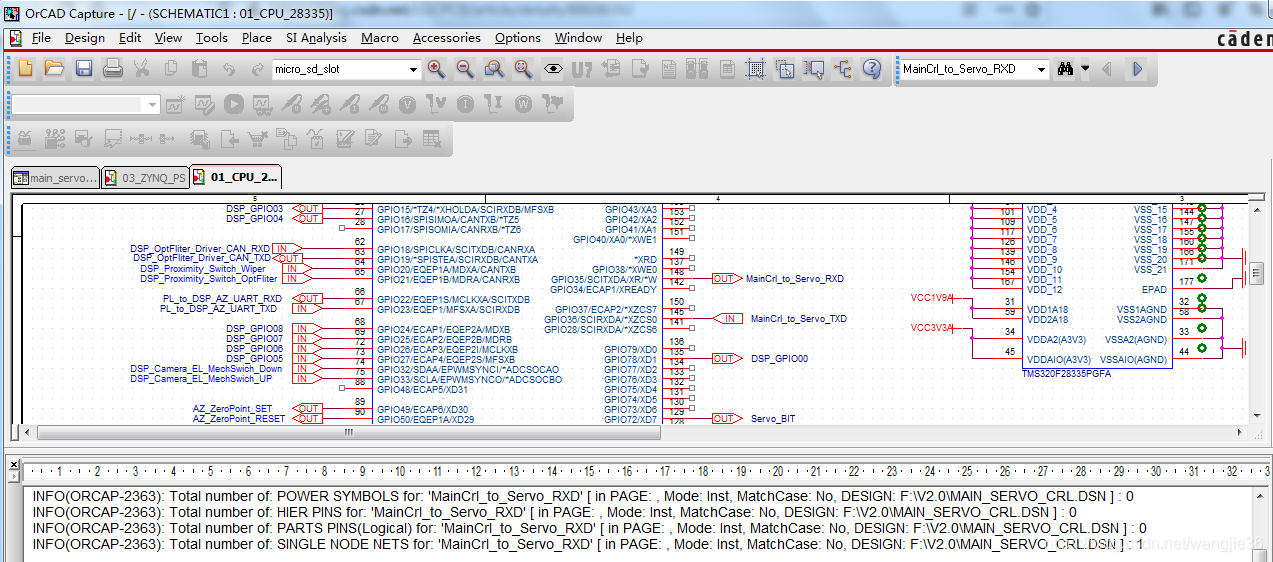This screenshot has width=1273, height=562.
Task: Open help with the question mark icon
Action: tap(872, 69)
